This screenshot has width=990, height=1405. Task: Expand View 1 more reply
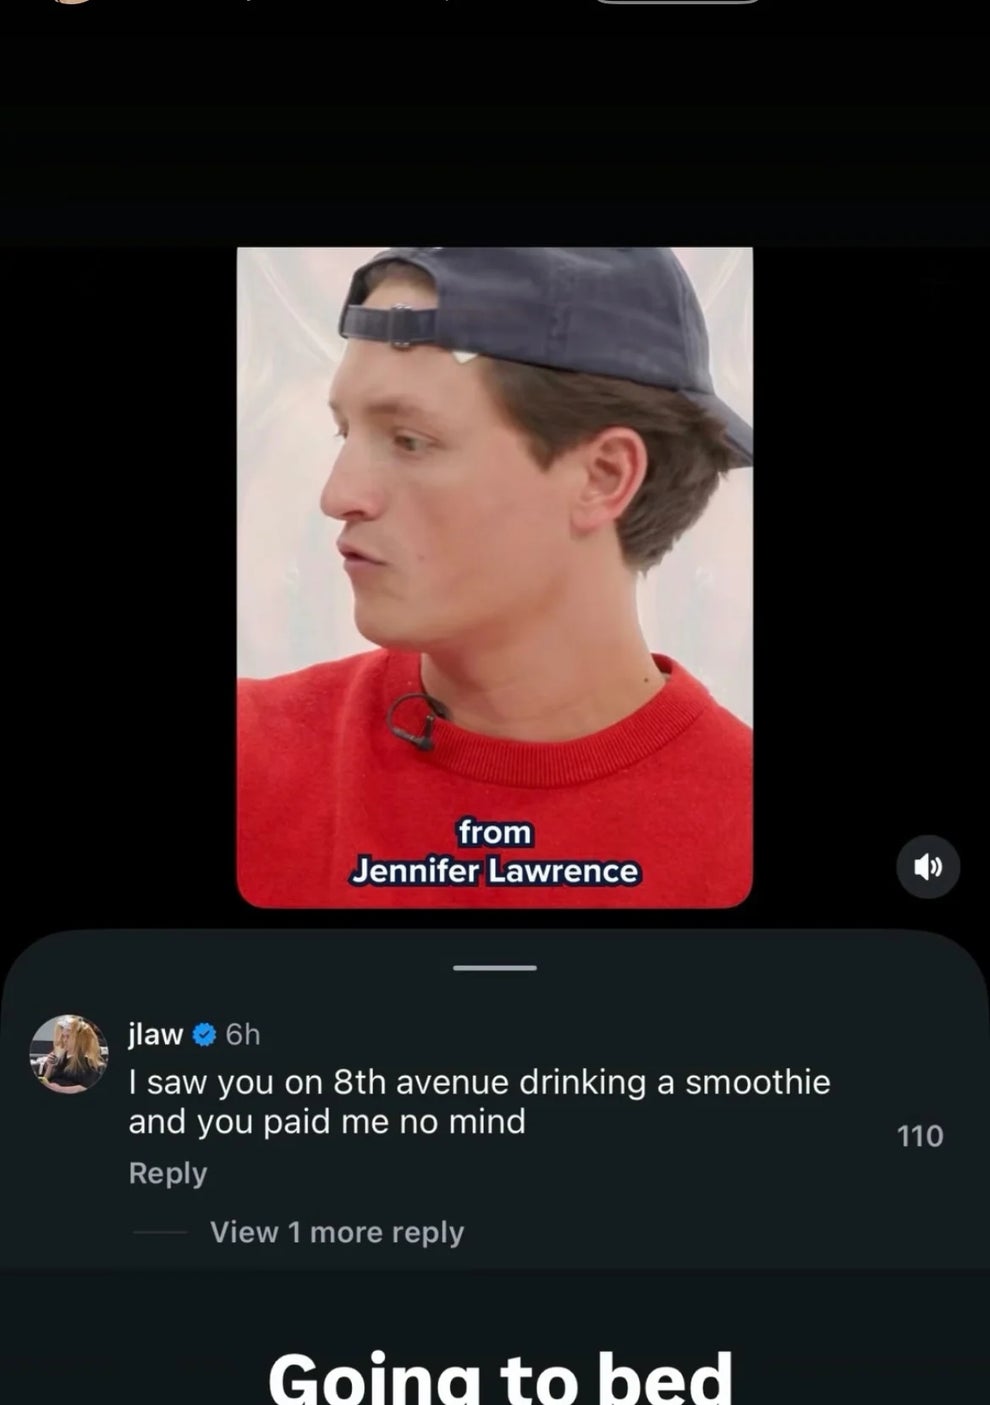(337, 1232)
